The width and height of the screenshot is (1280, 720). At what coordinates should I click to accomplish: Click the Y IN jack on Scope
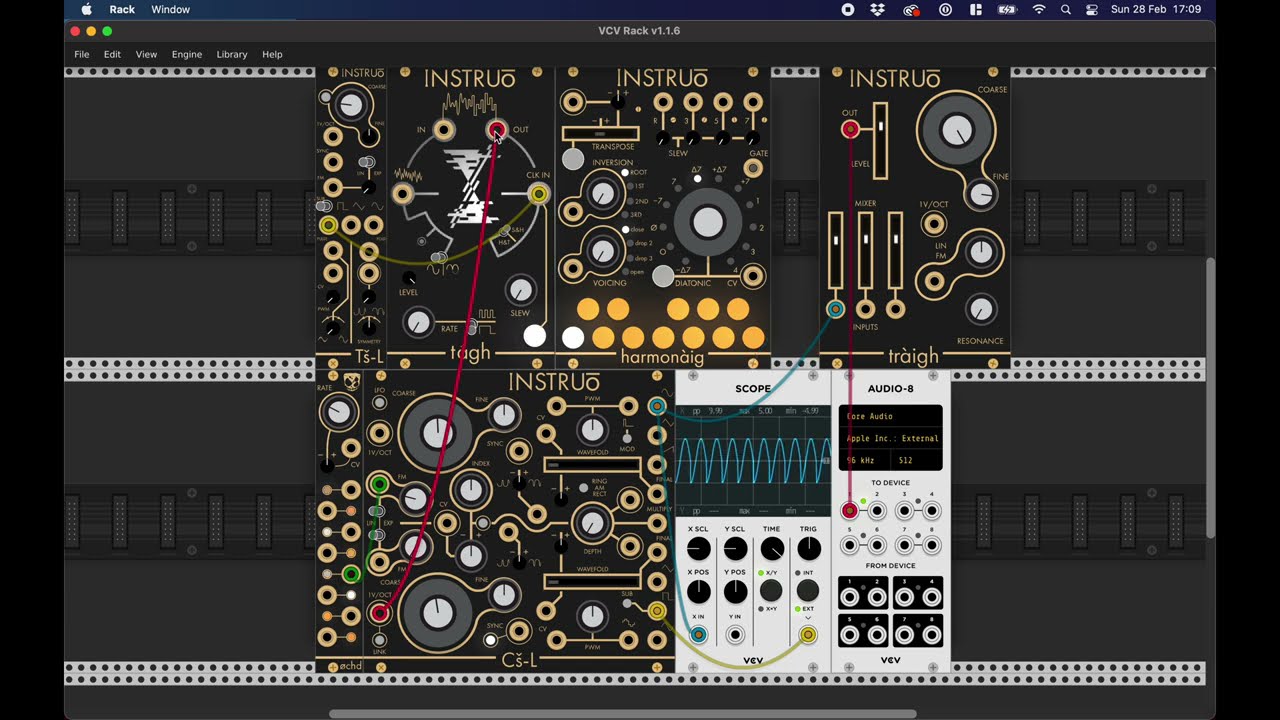click(735, 634)
